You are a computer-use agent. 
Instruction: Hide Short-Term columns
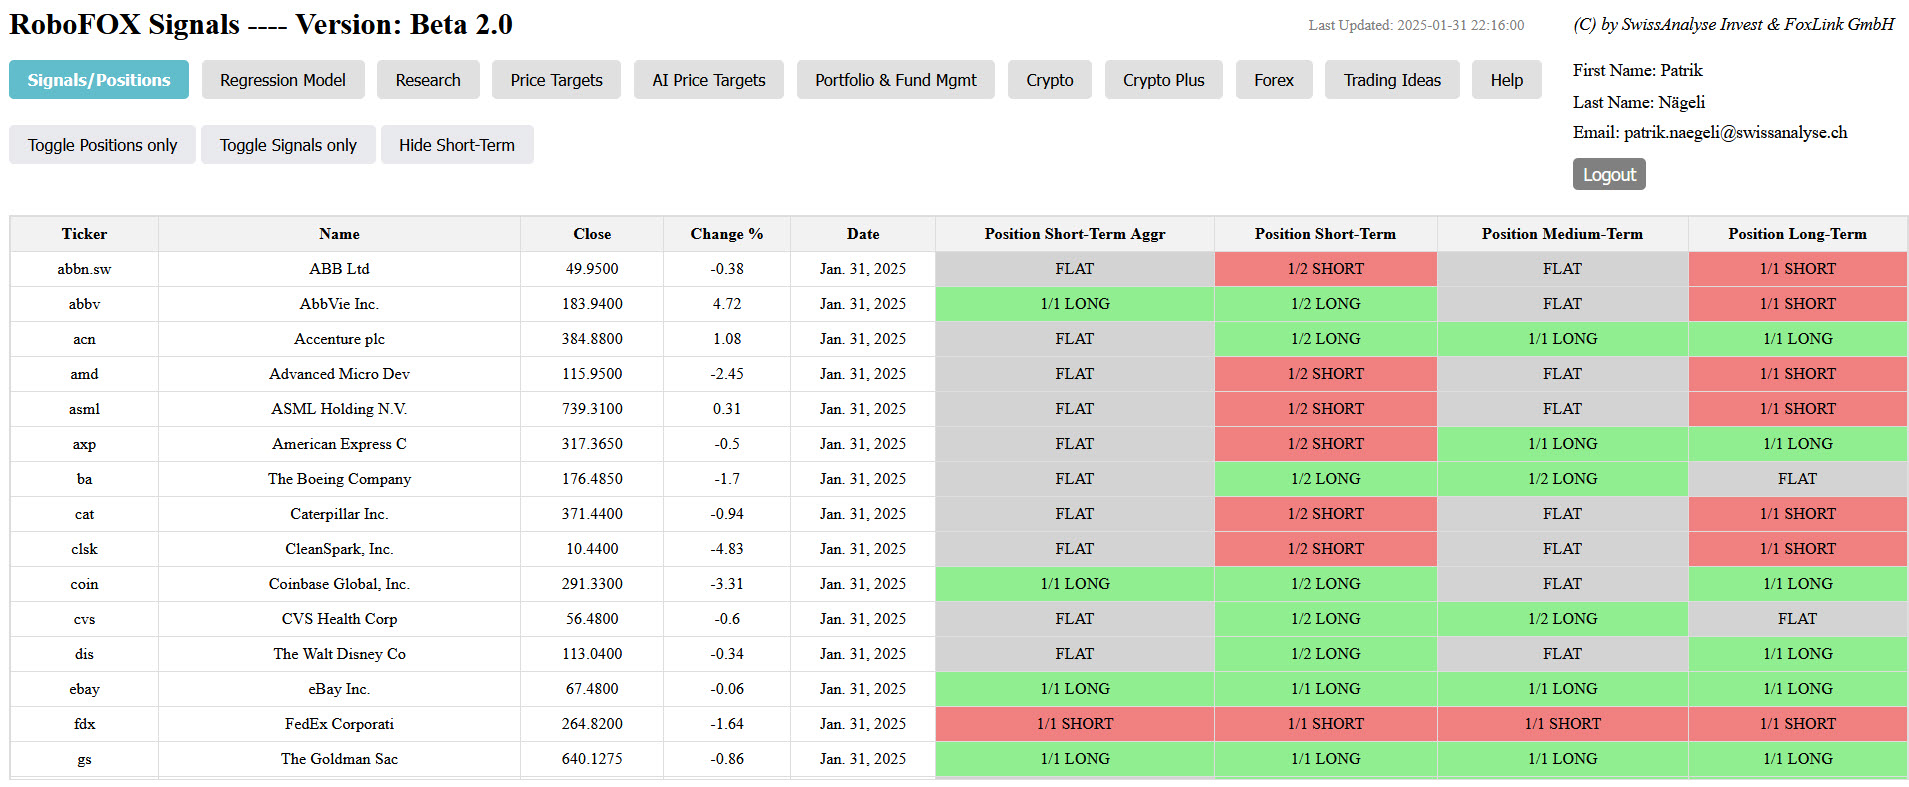pos(457,145)
